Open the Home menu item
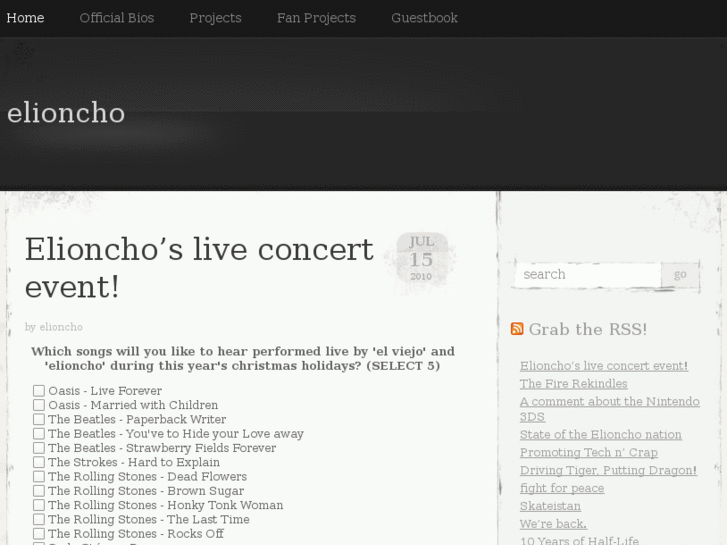Screen dimensions: 727x545 coord(26,18)
